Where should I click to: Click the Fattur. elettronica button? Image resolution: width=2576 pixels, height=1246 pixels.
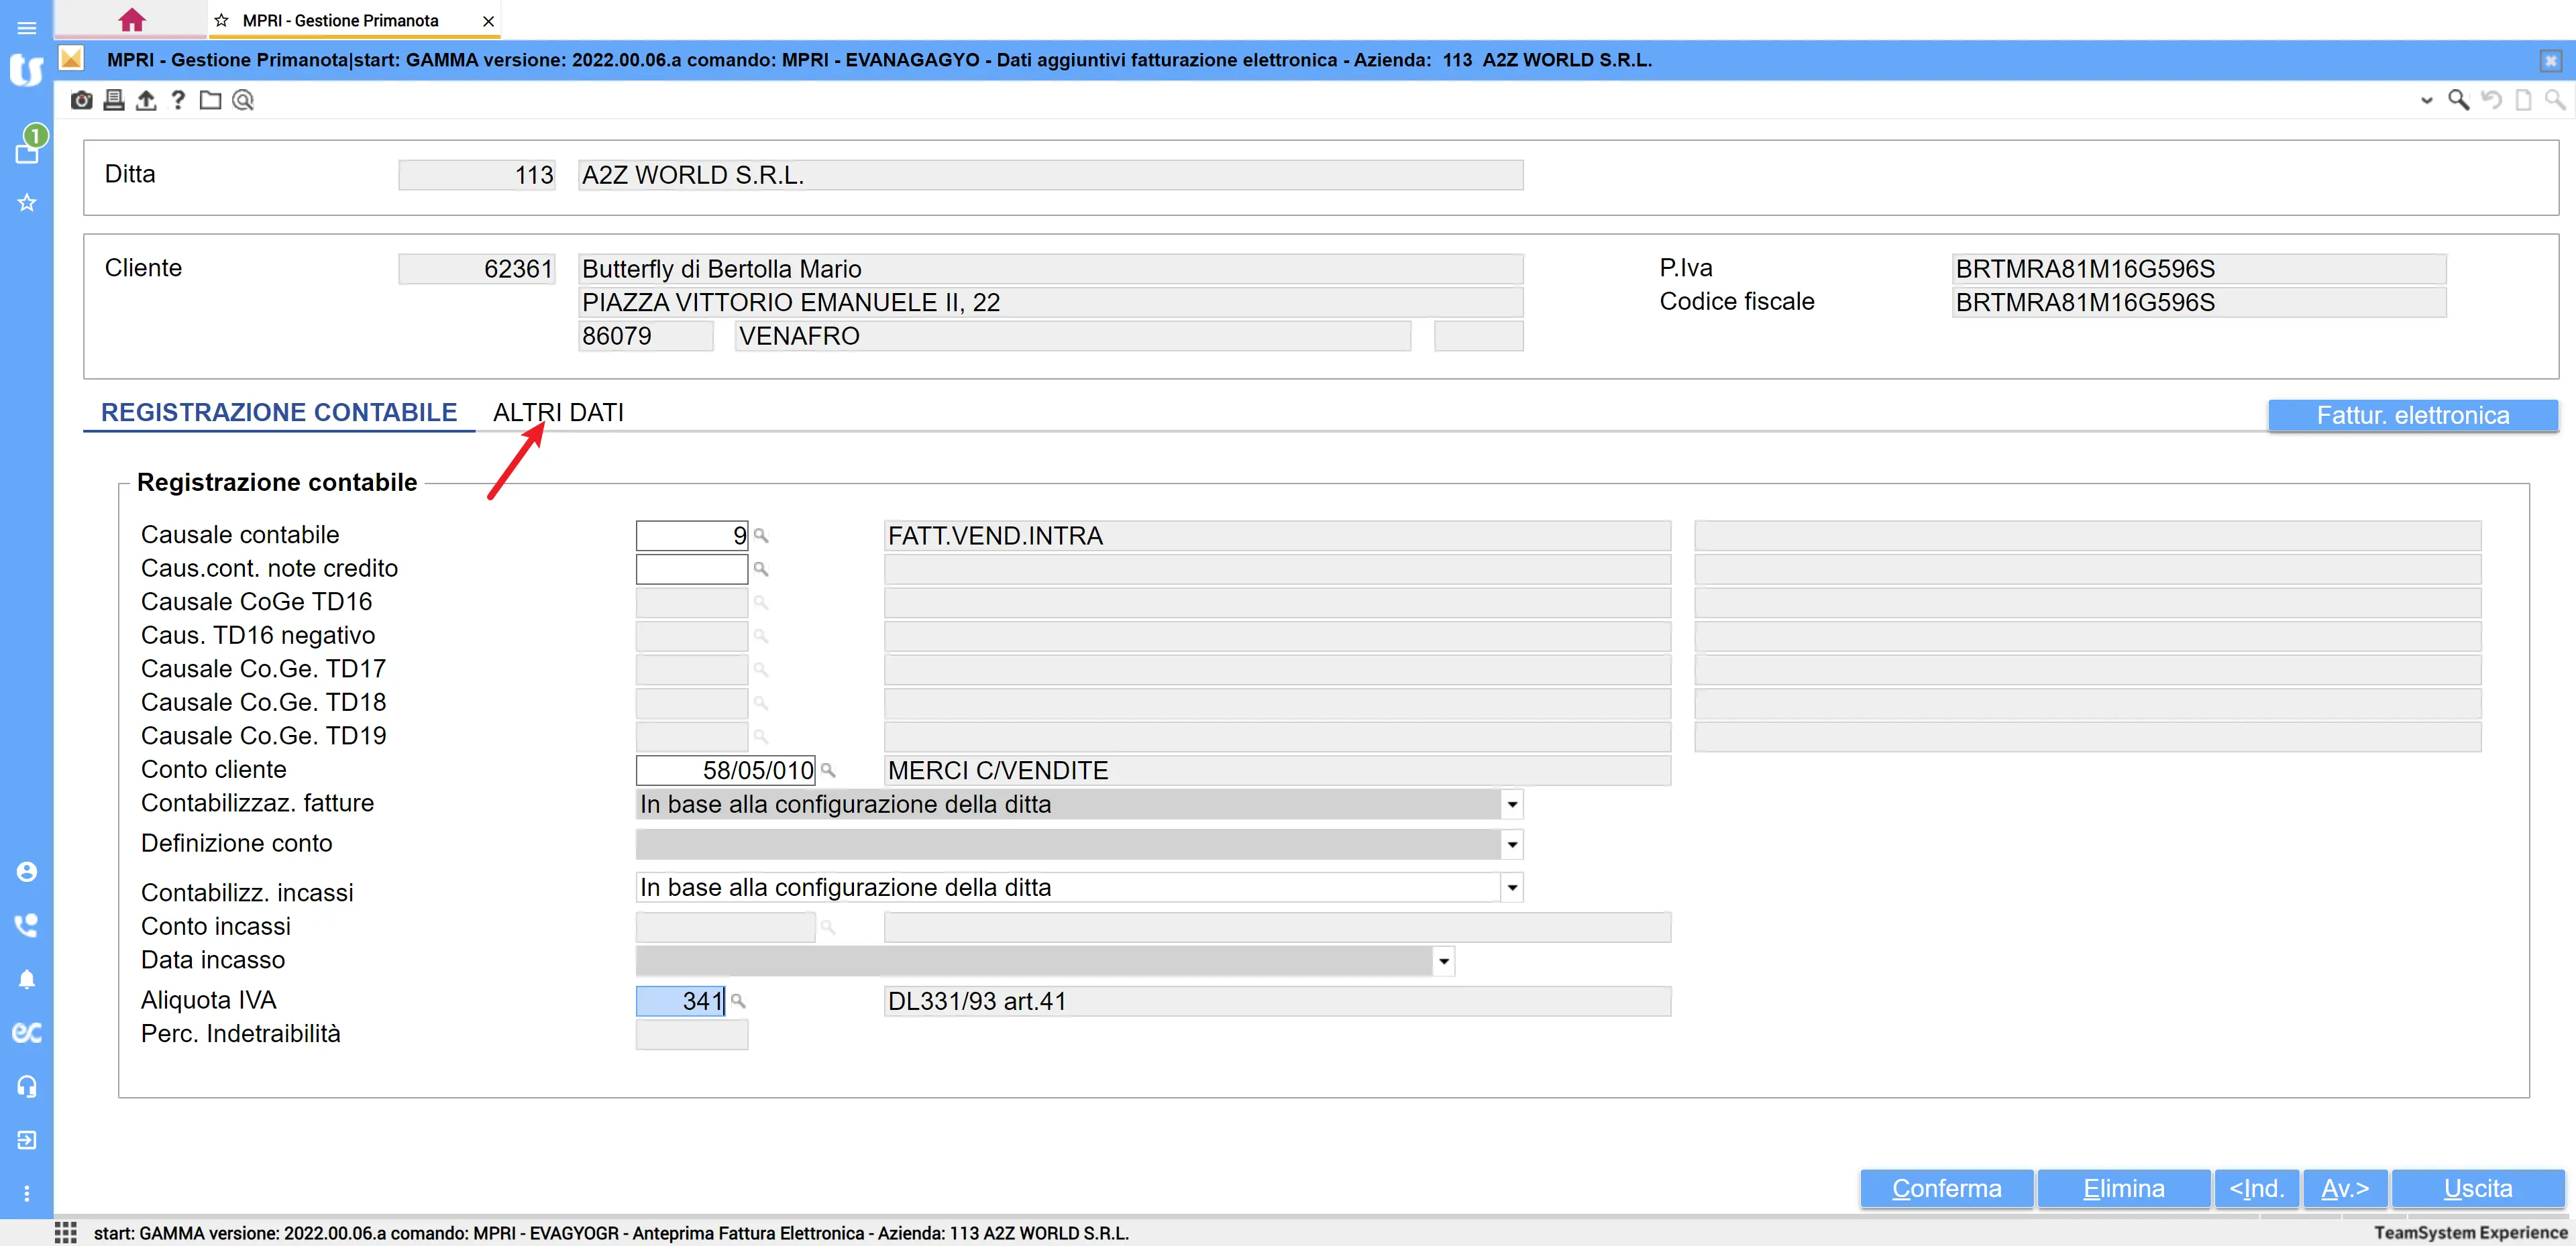tap(2412, 416)
